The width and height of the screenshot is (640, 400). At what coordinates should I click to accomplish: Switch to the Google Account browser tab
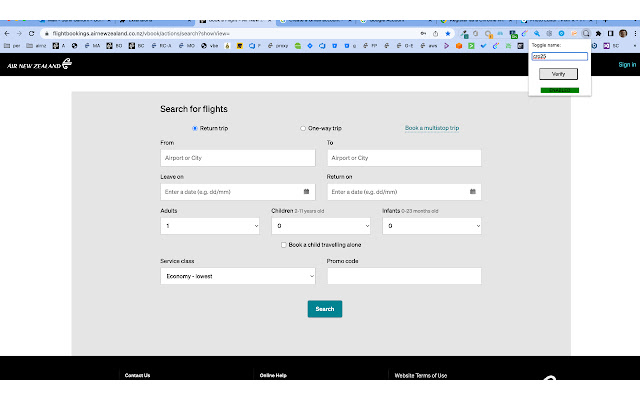[396, 20]
